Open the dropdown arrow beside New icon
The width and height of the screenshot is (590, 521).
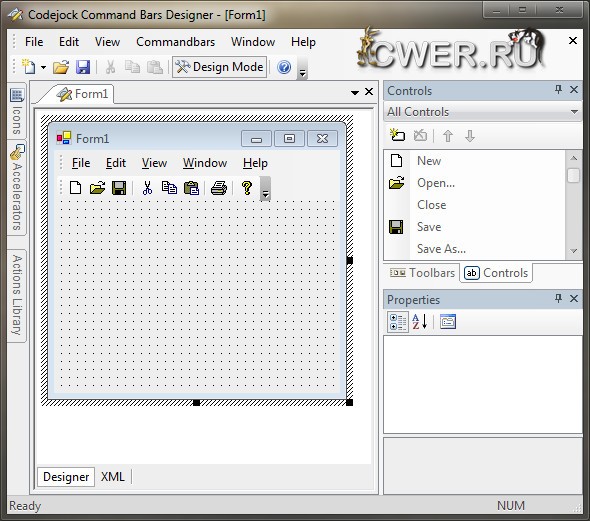tap(43, 68)
